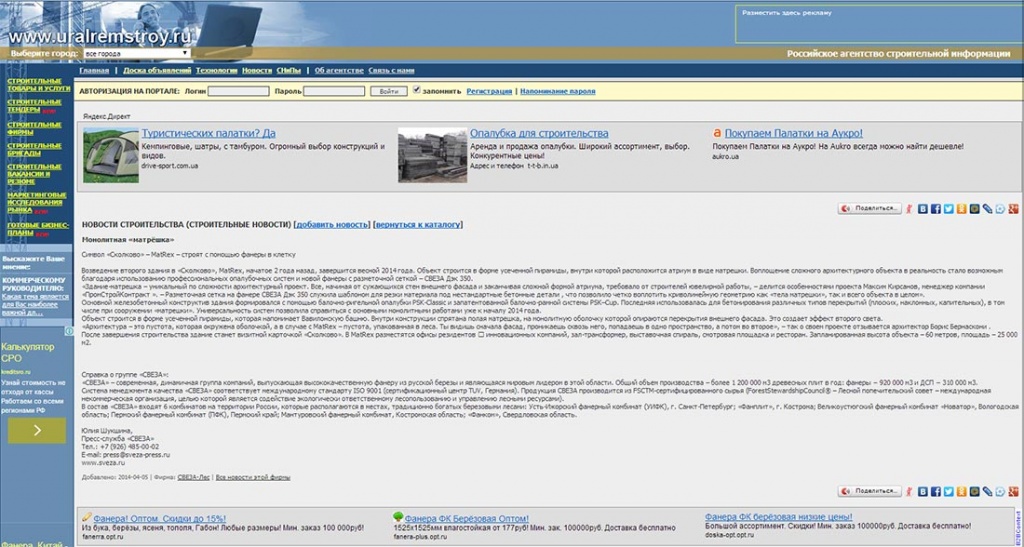1024x547 pixels.
Task: Open sidebar 'Строительные фирмы' link
Action: 34,128
